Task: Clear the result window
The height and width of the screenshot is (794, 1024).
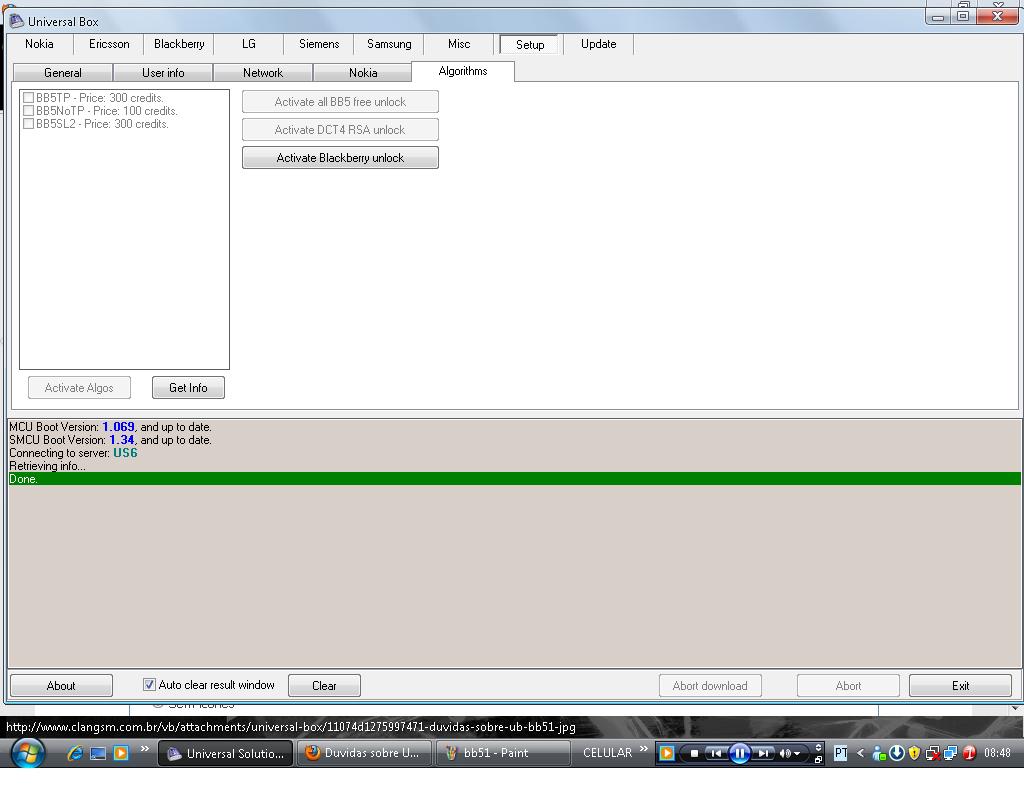Action: (x=324, y=686)
